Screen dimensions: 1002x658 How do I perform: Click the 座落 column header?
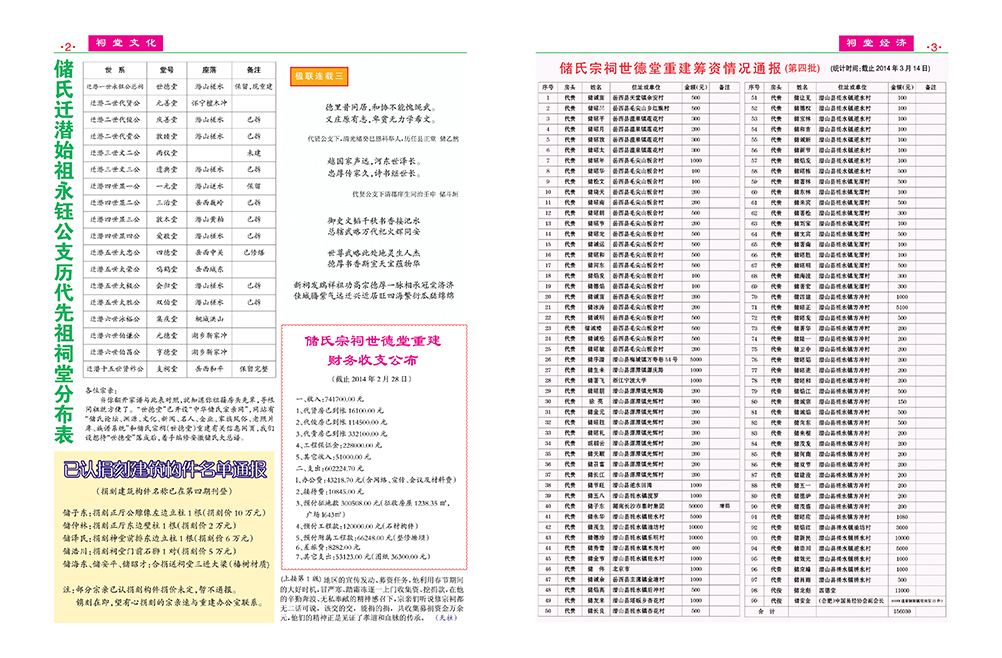(x=209, y=70)
